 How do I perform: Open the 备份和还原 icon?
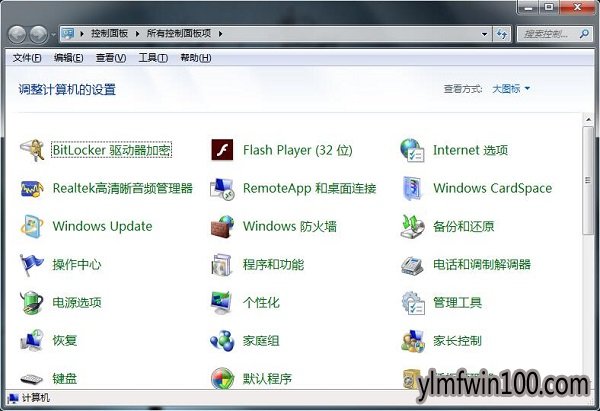tap(412, 226)
